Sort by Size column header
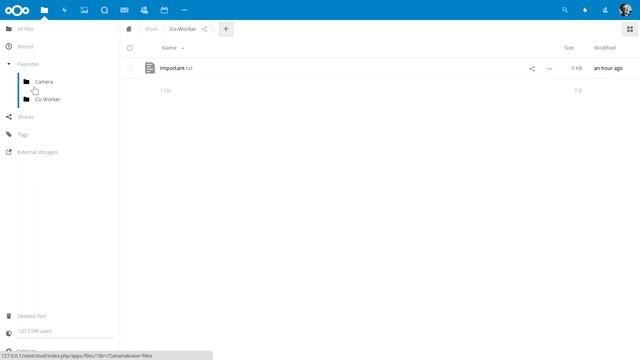The height and width of the screenshot is (360, 640). 569,48
